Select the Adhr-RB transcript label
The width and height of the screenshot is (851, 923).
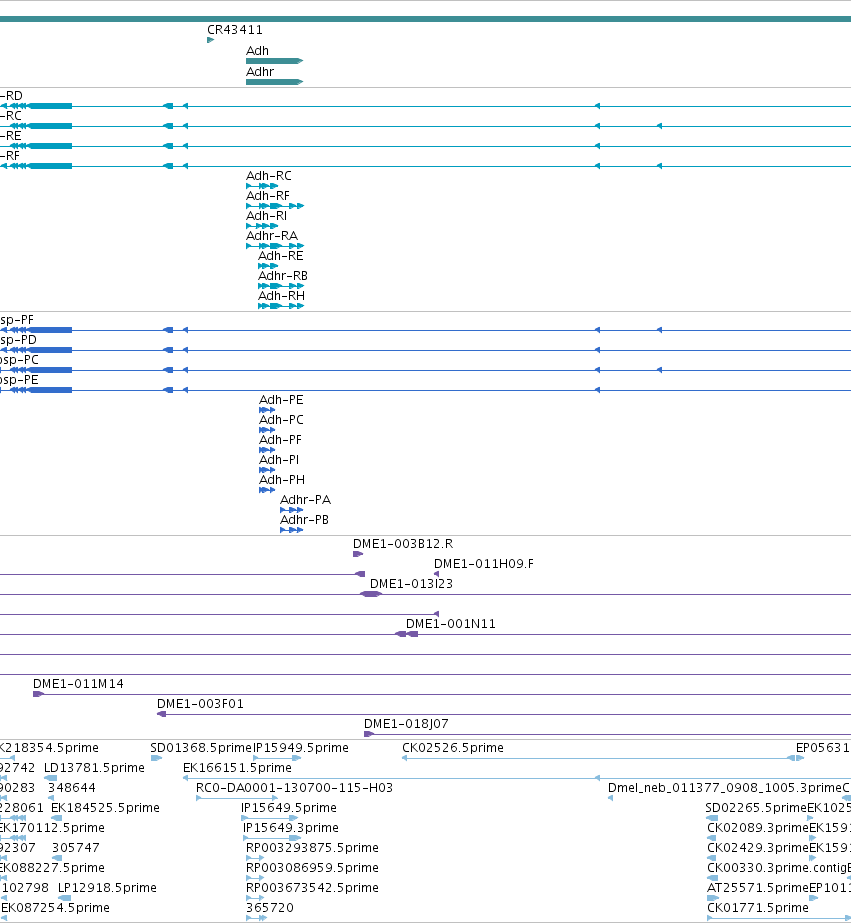[283, 275]
